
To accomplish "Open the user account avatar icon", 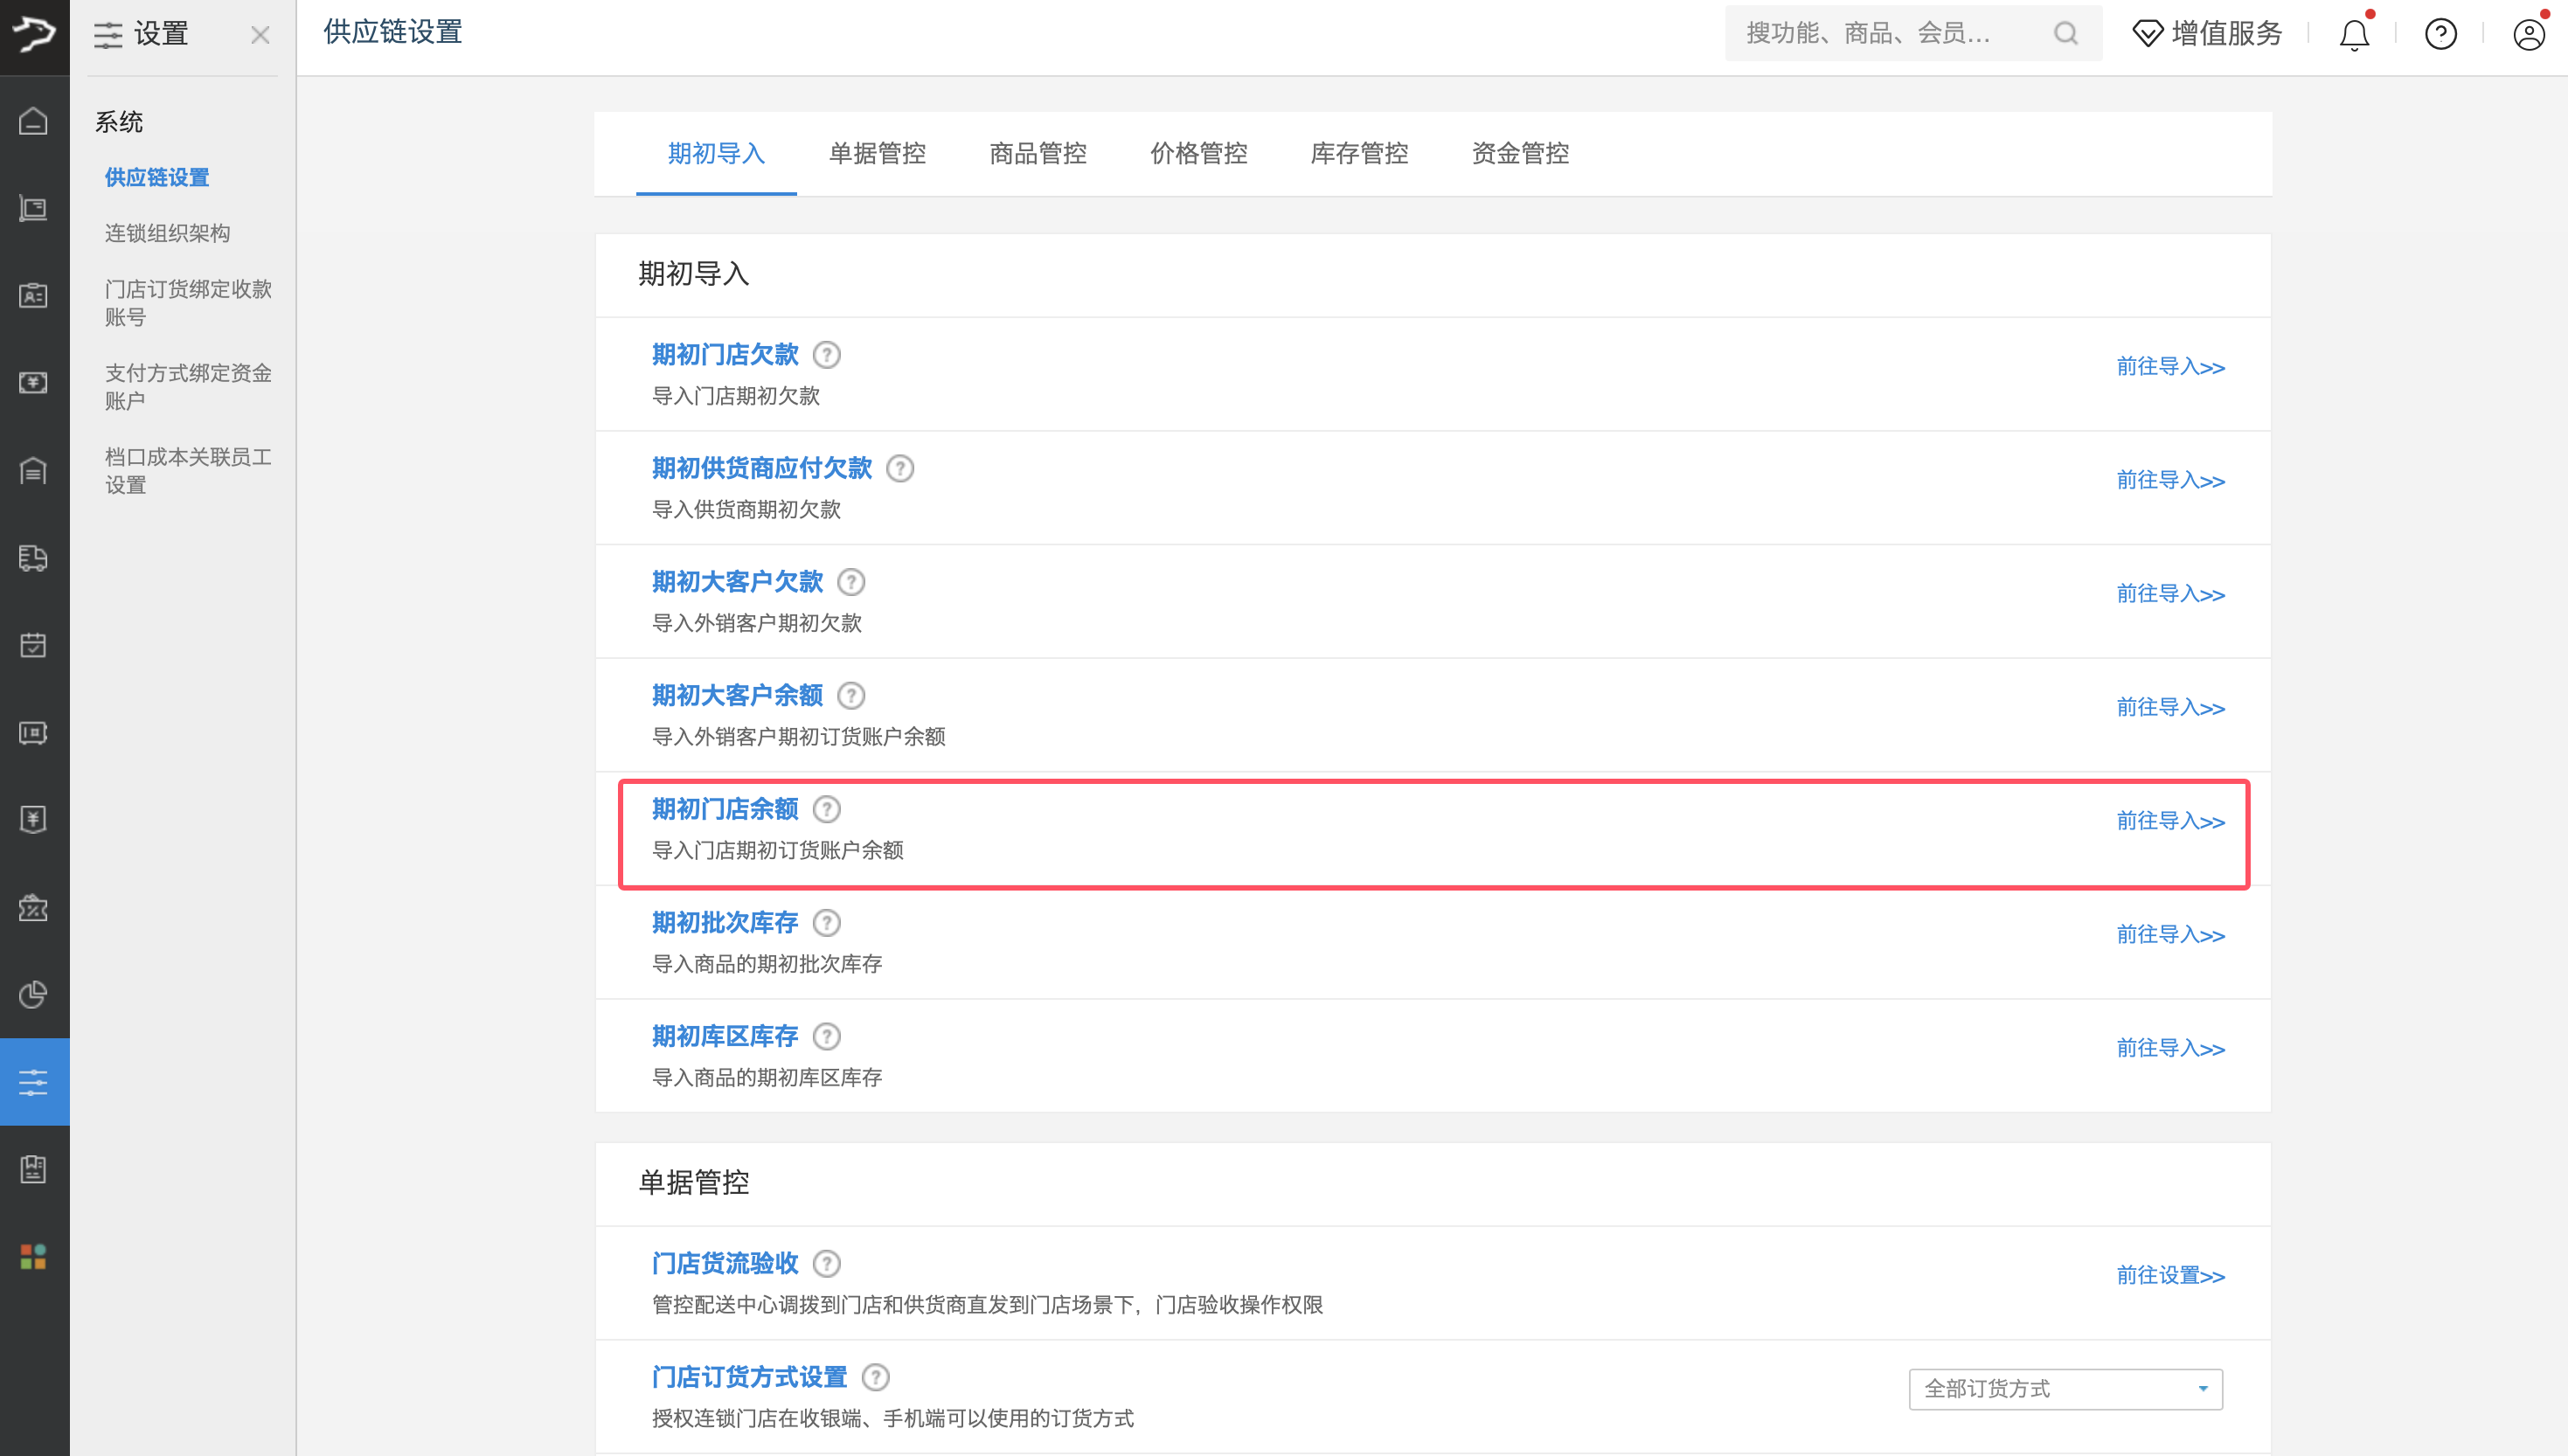I will tap(2529, 35).
